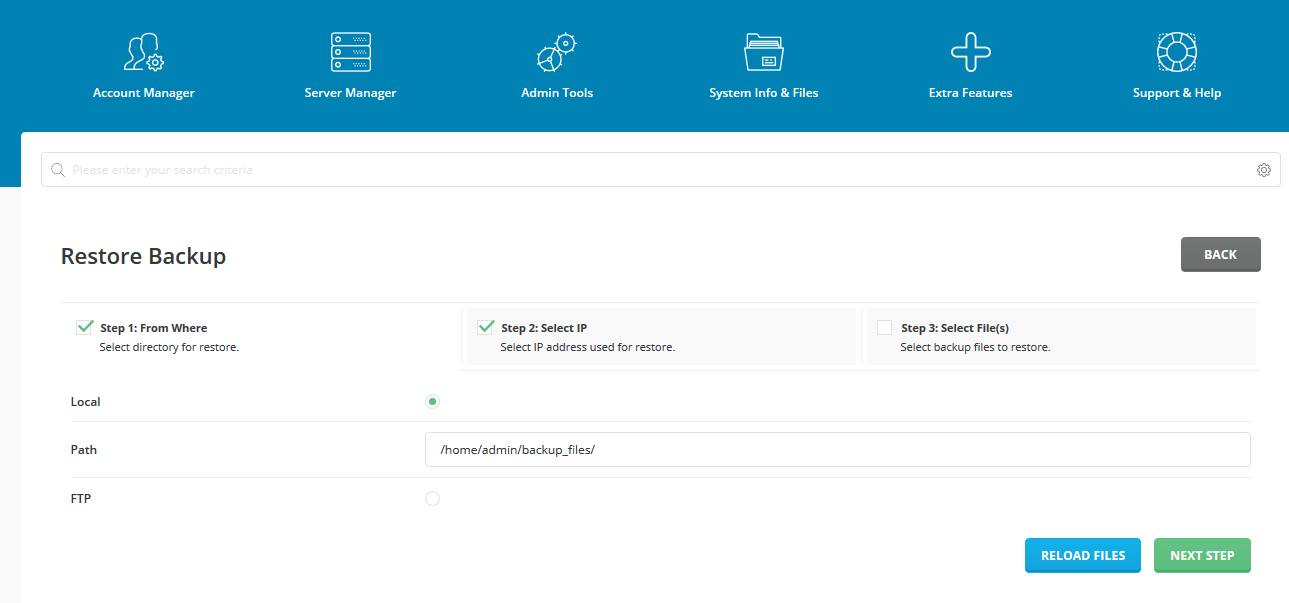The image size is (1289, 603).
Task: Toggle the Step 3 Select File(s) checkbox
Action: point(884,327)
